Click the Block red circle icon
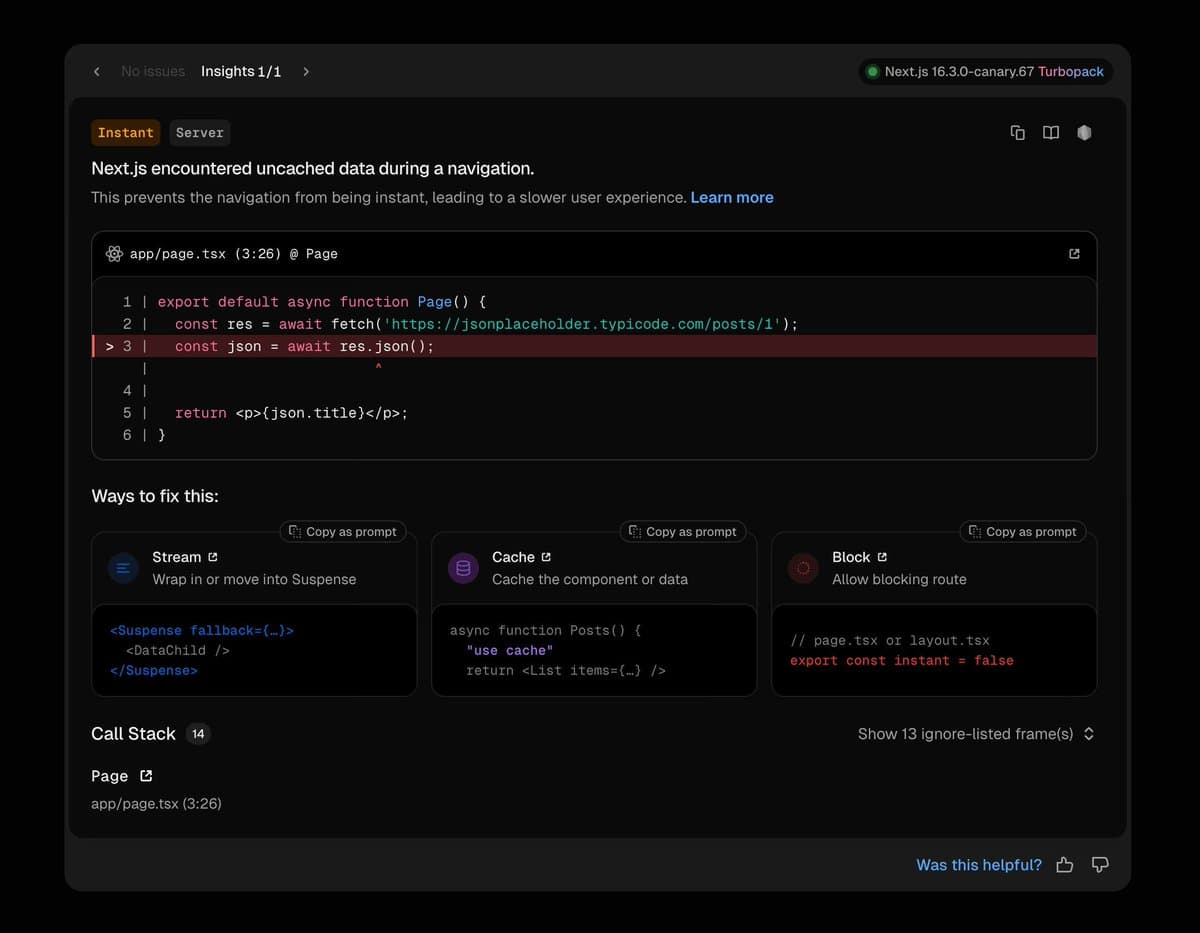Screen dimensions: 1200x933 803,569
